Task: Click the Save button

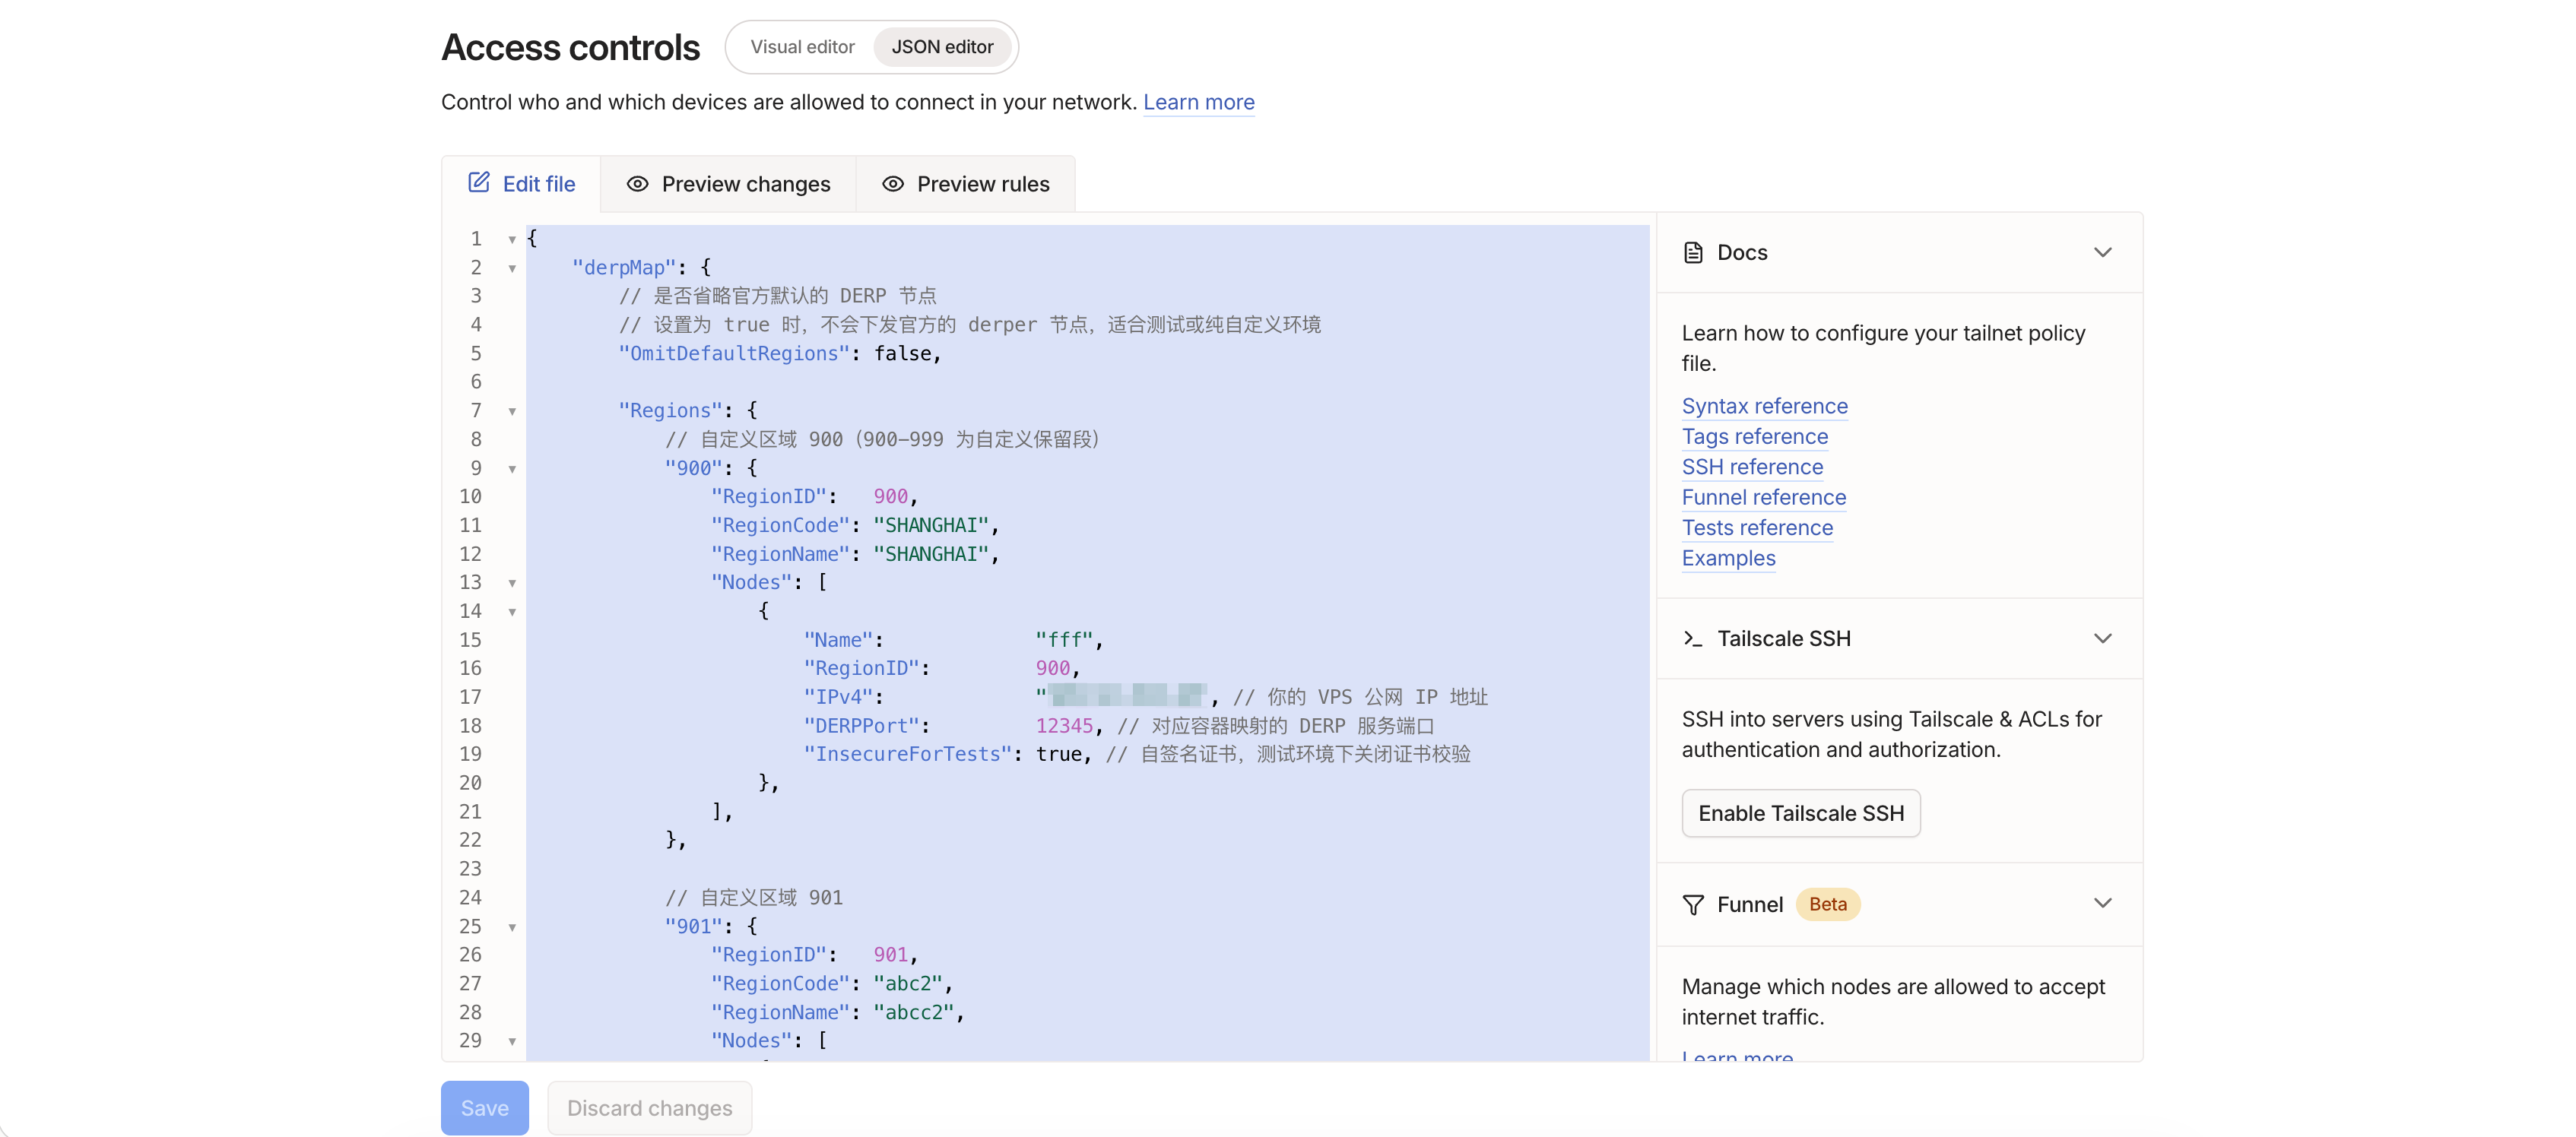Action: click(x=484, y=1108)
